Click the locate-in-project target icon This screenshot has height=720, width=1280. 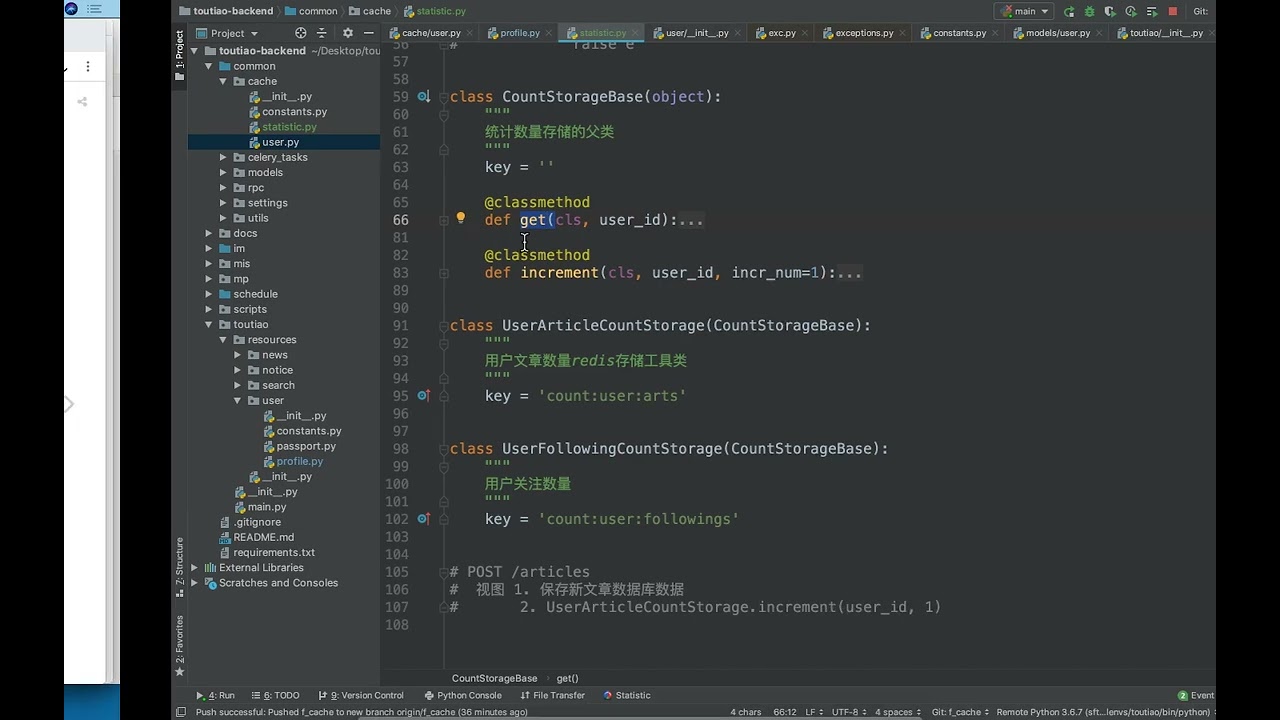tap(301, 33)
